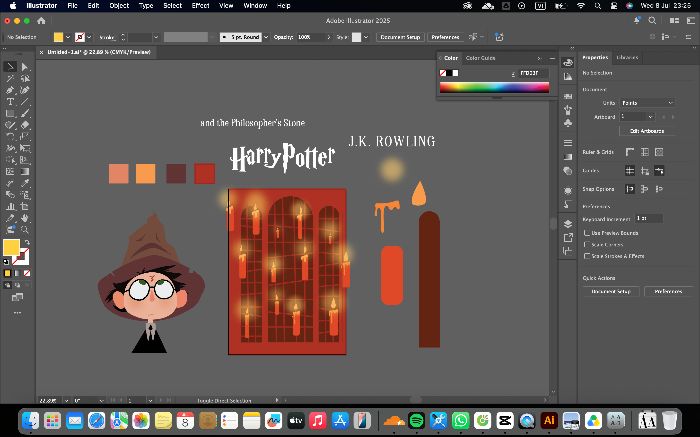
Task: Click Document Setup in the control bar
Action: 400,37
